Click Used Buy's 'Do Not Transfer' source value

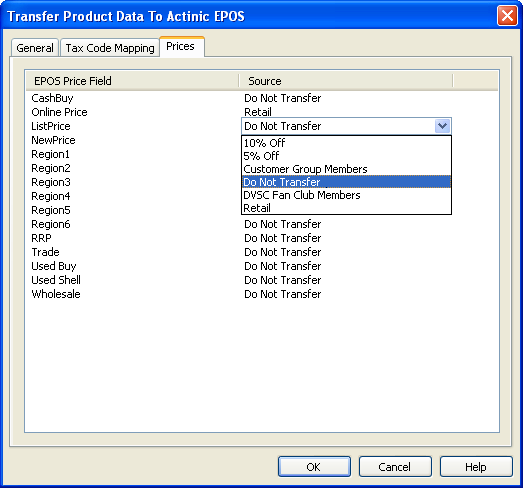[283, 266]
